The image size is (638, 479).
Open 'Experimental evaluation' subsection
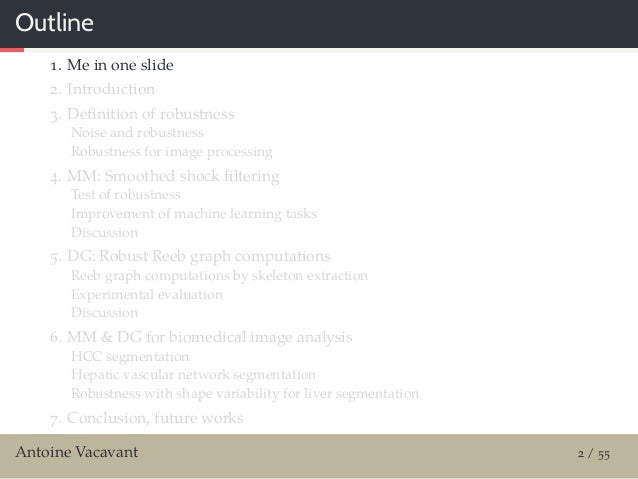147,295
